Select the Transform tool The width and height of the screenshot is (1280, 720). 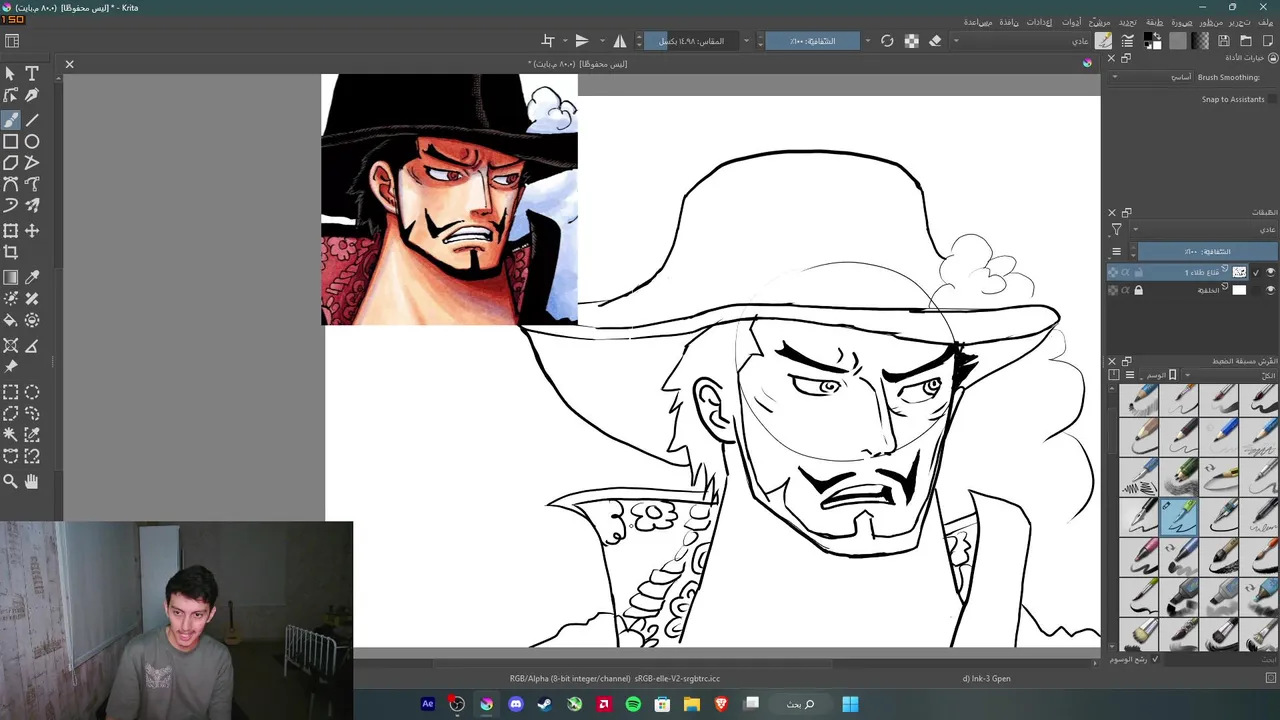pos(10,231)
